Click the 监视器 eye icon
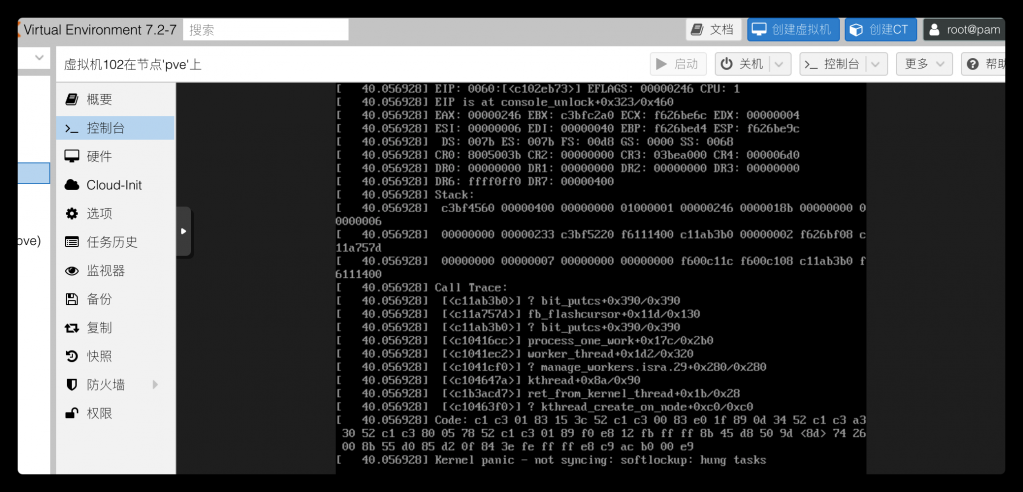This screenshot has width=1023, height=492. pyautogui.click(x=71, y=271)
